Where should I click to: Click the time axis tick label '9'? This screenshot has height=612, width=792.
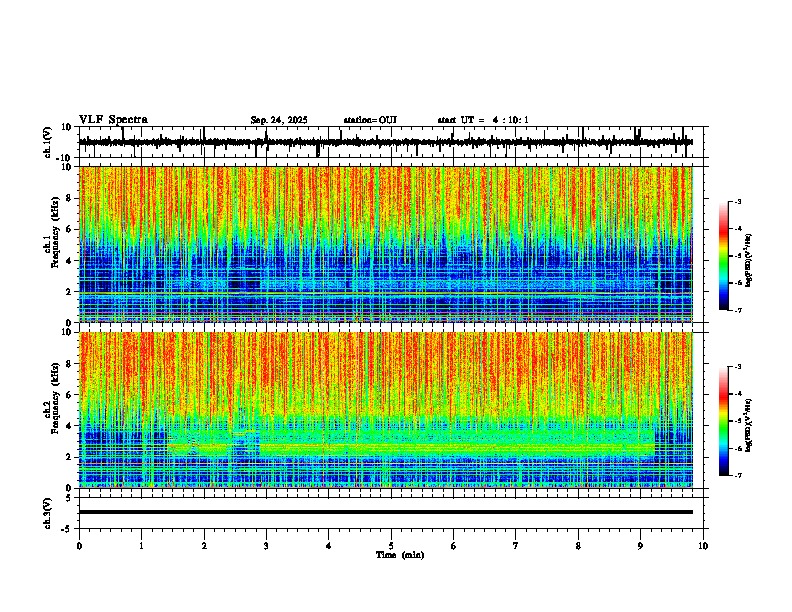coord(640,546)
